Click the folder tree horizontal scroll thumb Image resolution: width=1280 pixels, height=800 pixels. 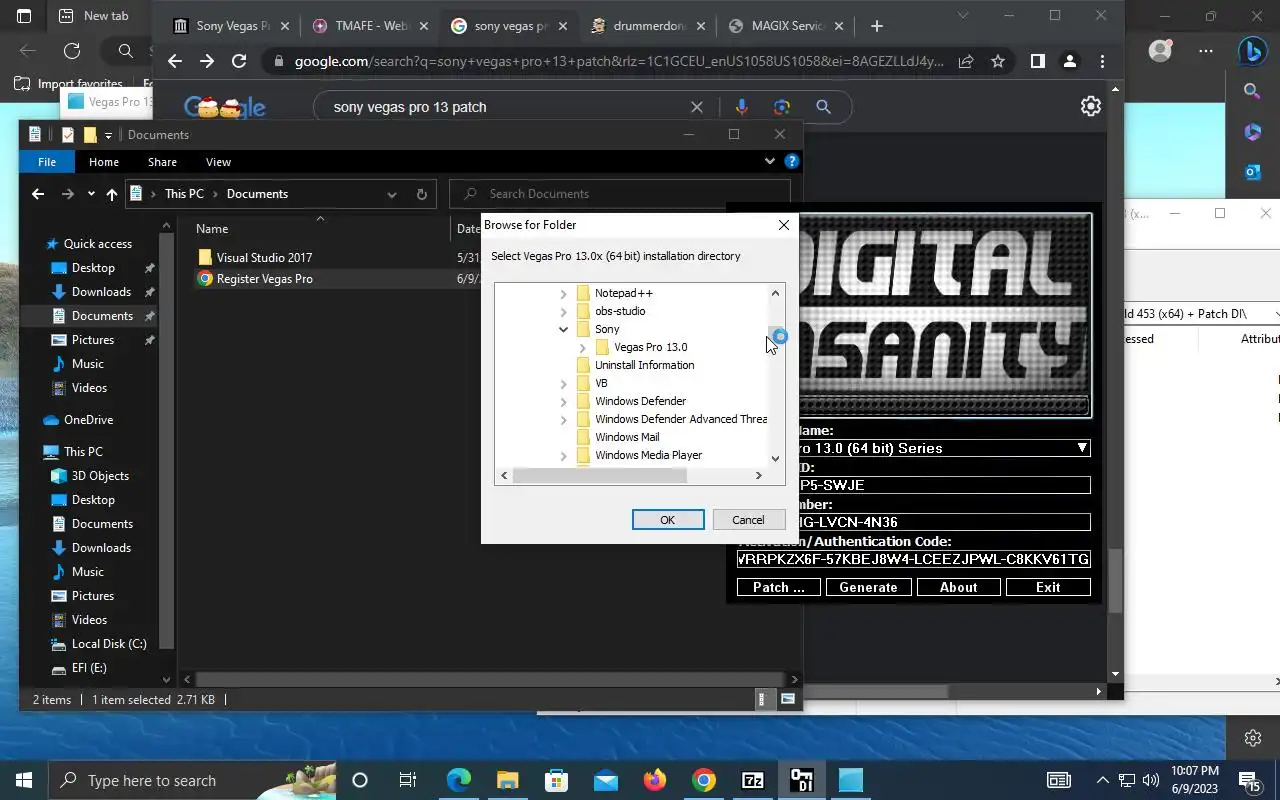[599, 476]
